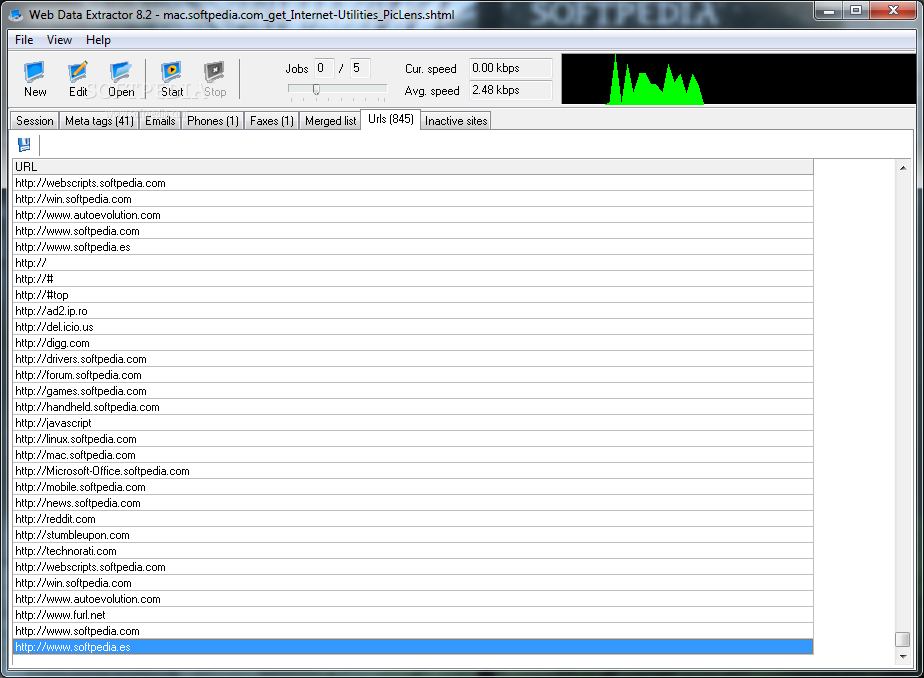The width and height of the screenshot is (924, 678).
Task: Select the row http://mac.softpedia.com
Action: [x=413, y=455]
